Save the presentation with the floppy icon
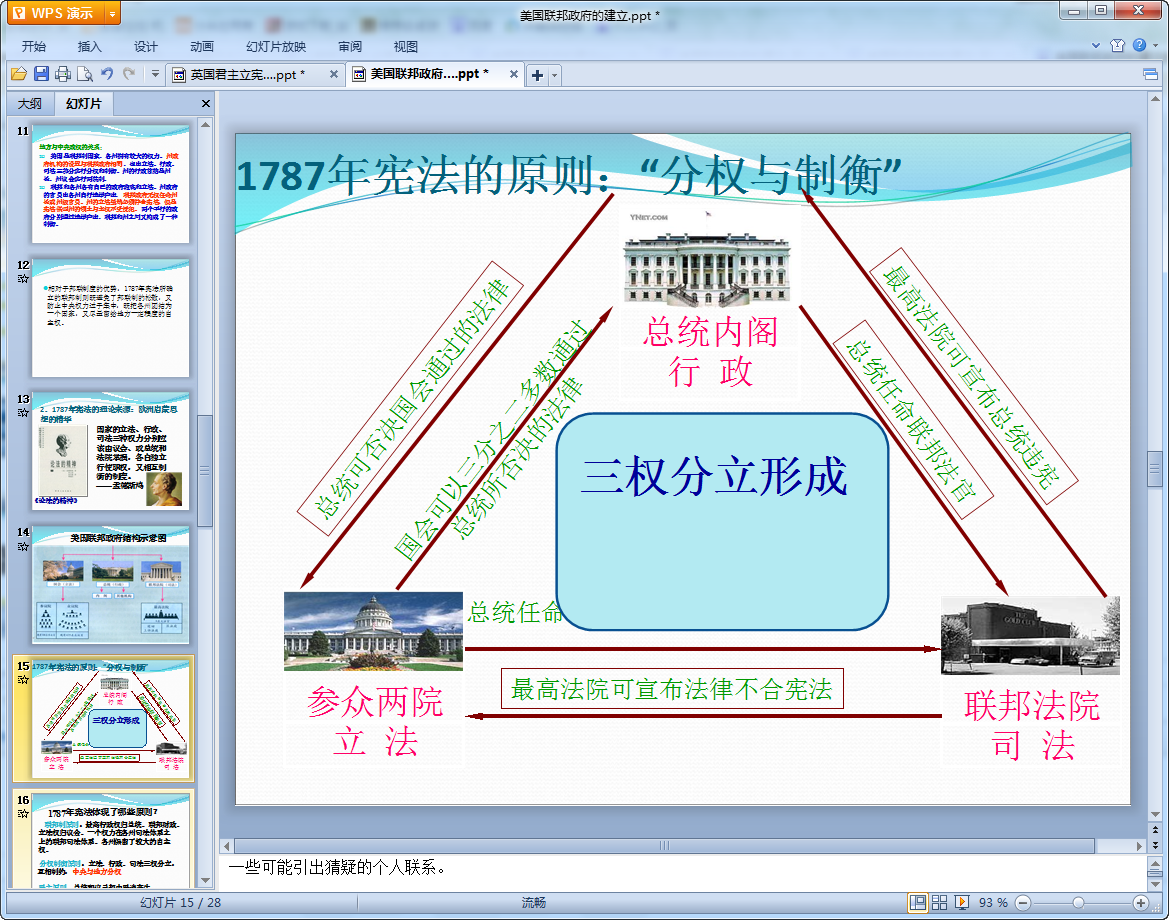 click(x=41, y=74)
